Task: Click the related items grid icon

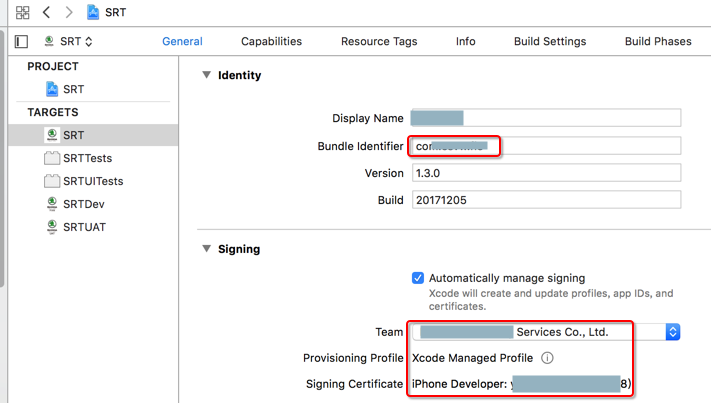Action: [22, 13]
